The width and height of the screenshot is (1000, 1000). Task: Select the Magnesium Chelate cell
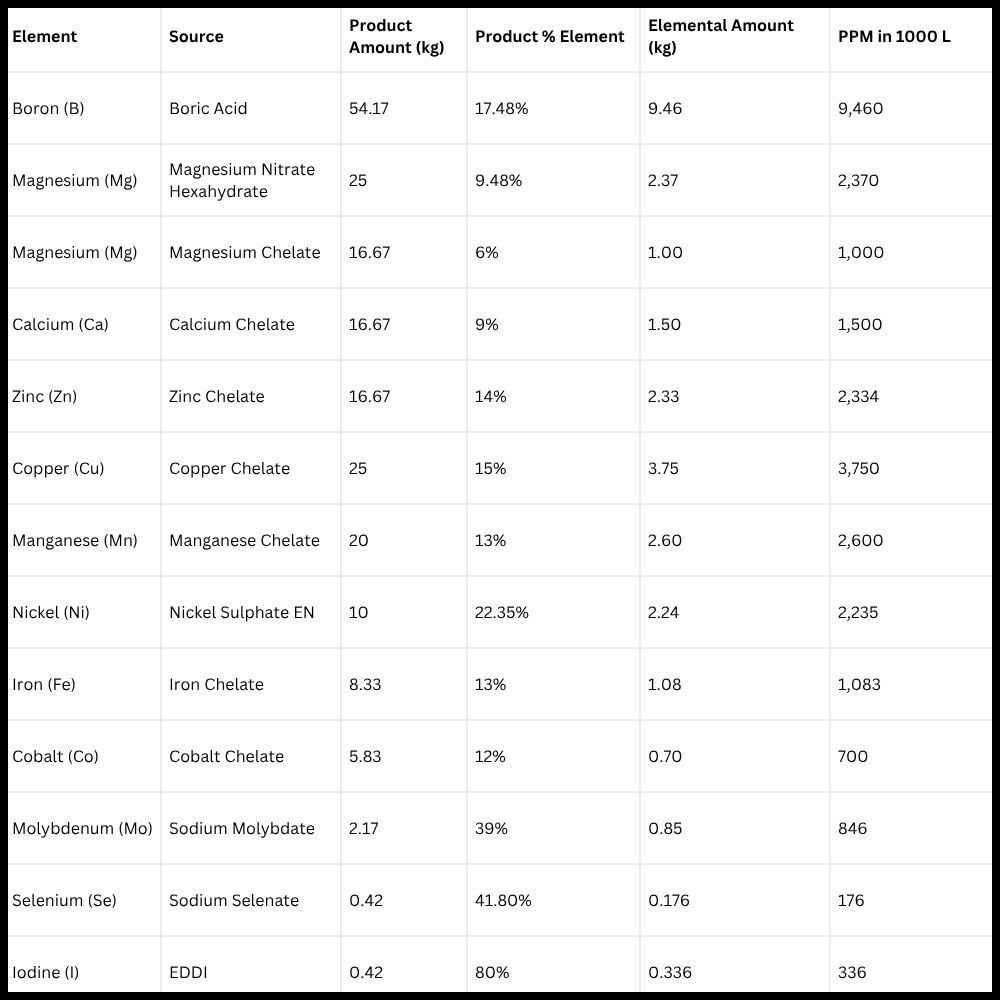click(x=244, y=253)
